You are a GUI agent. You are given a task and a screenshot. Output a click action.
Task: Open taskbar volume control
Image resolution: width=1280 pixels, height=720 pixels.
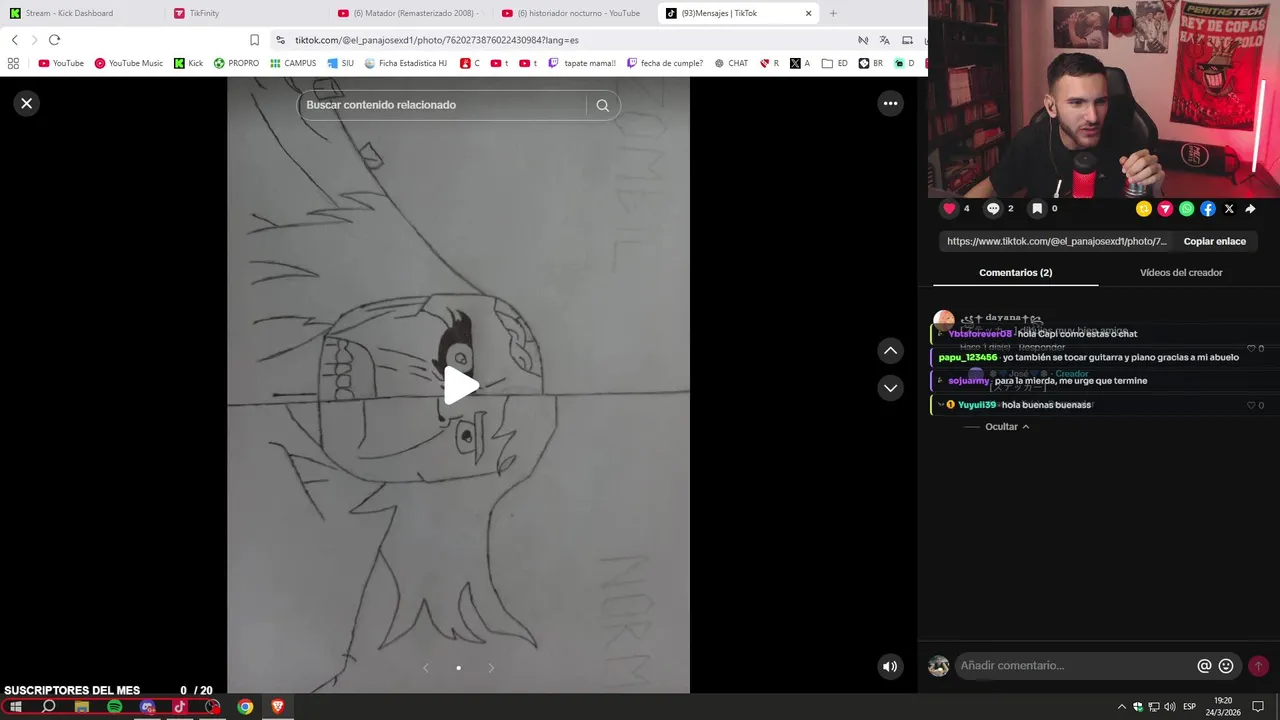click(1169, 707)
